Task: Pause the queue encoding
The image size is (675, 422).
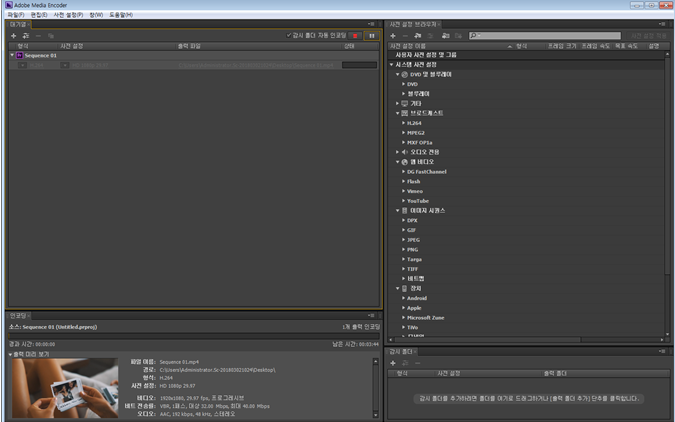Action: [372, 36]
